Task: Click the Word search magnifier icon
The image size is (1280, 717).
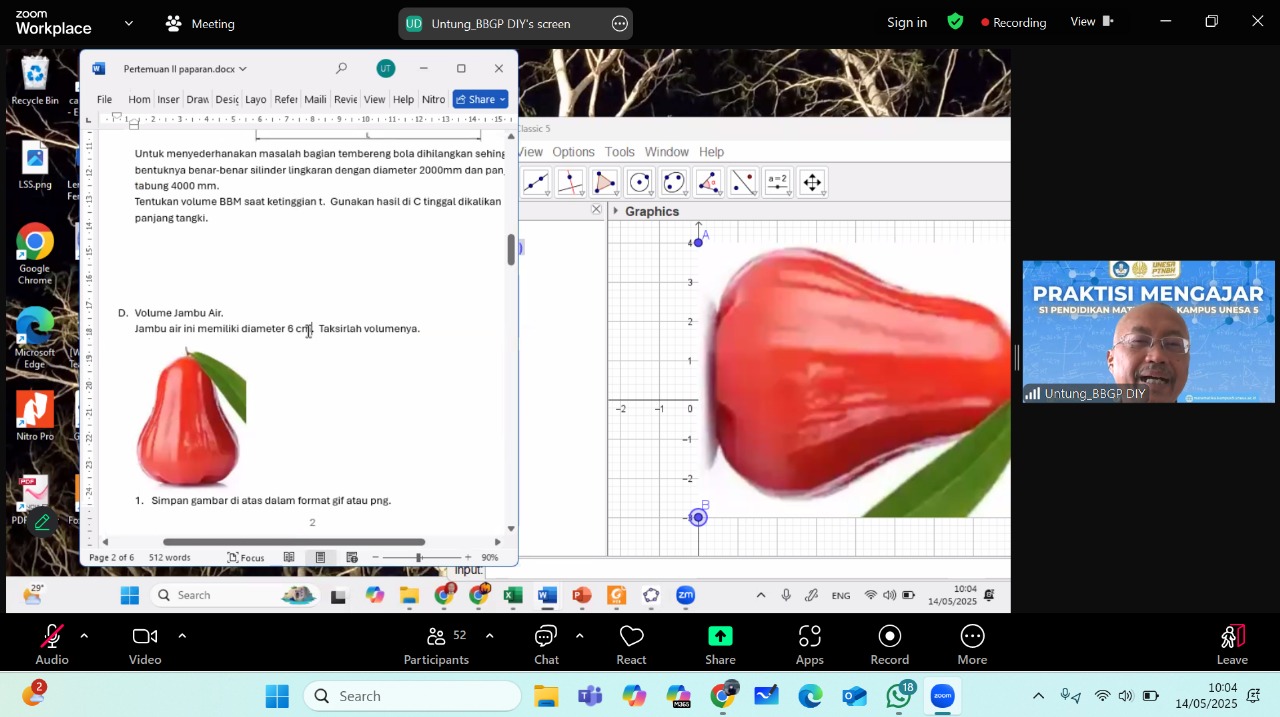Action: [x=341, y=68]
